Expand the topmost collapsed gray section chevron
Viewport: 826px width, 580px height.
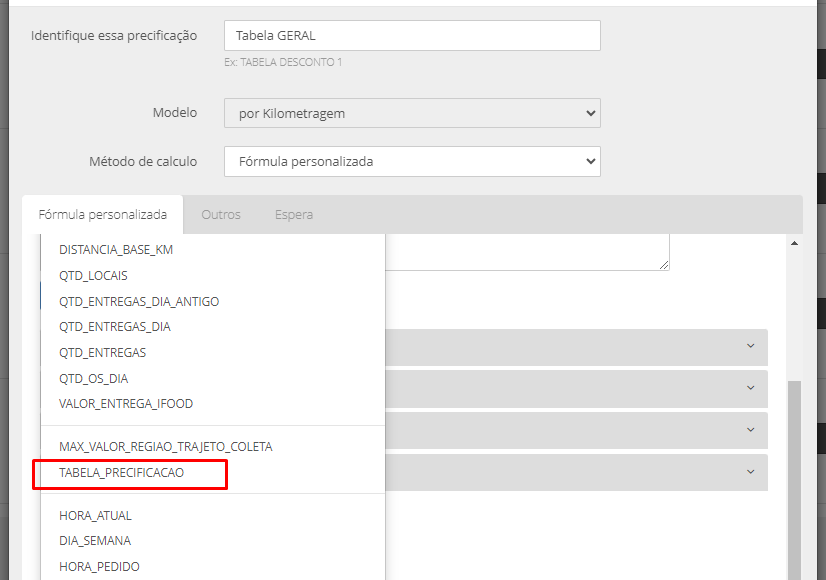[x=751, y=346]
